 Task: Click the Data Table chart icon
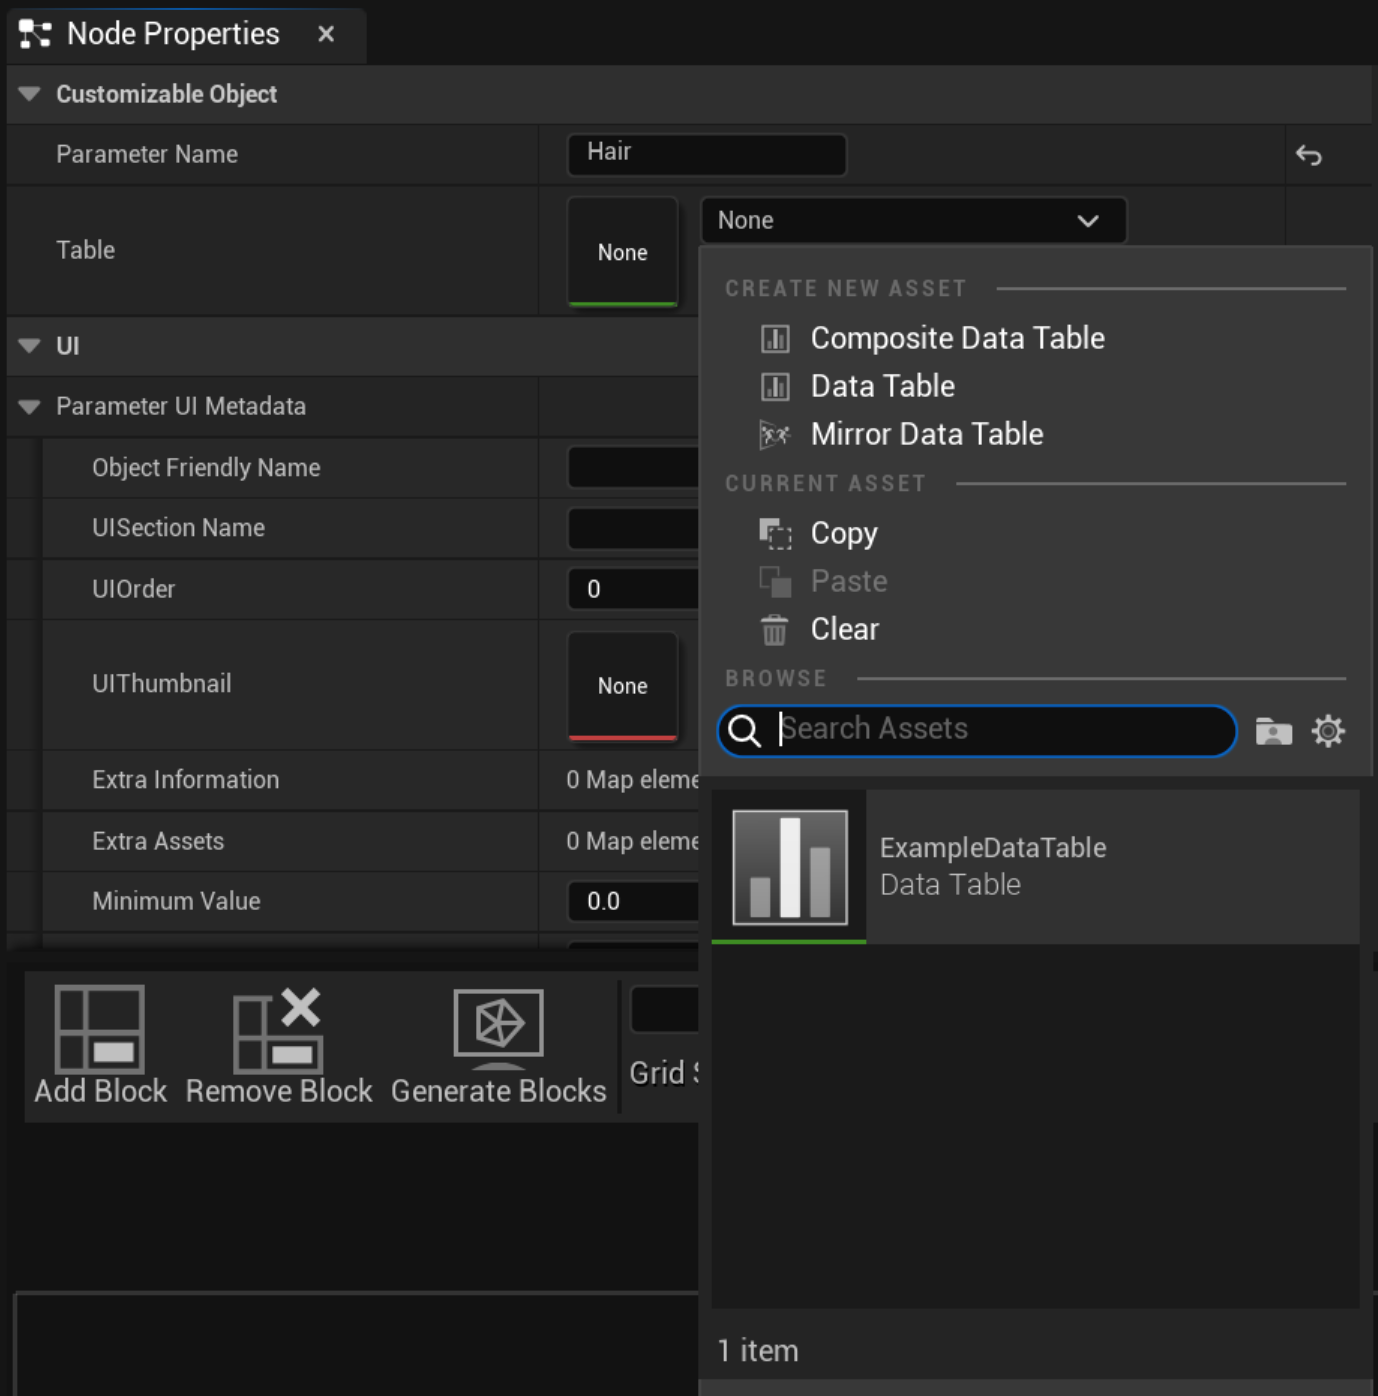(775, 387)
